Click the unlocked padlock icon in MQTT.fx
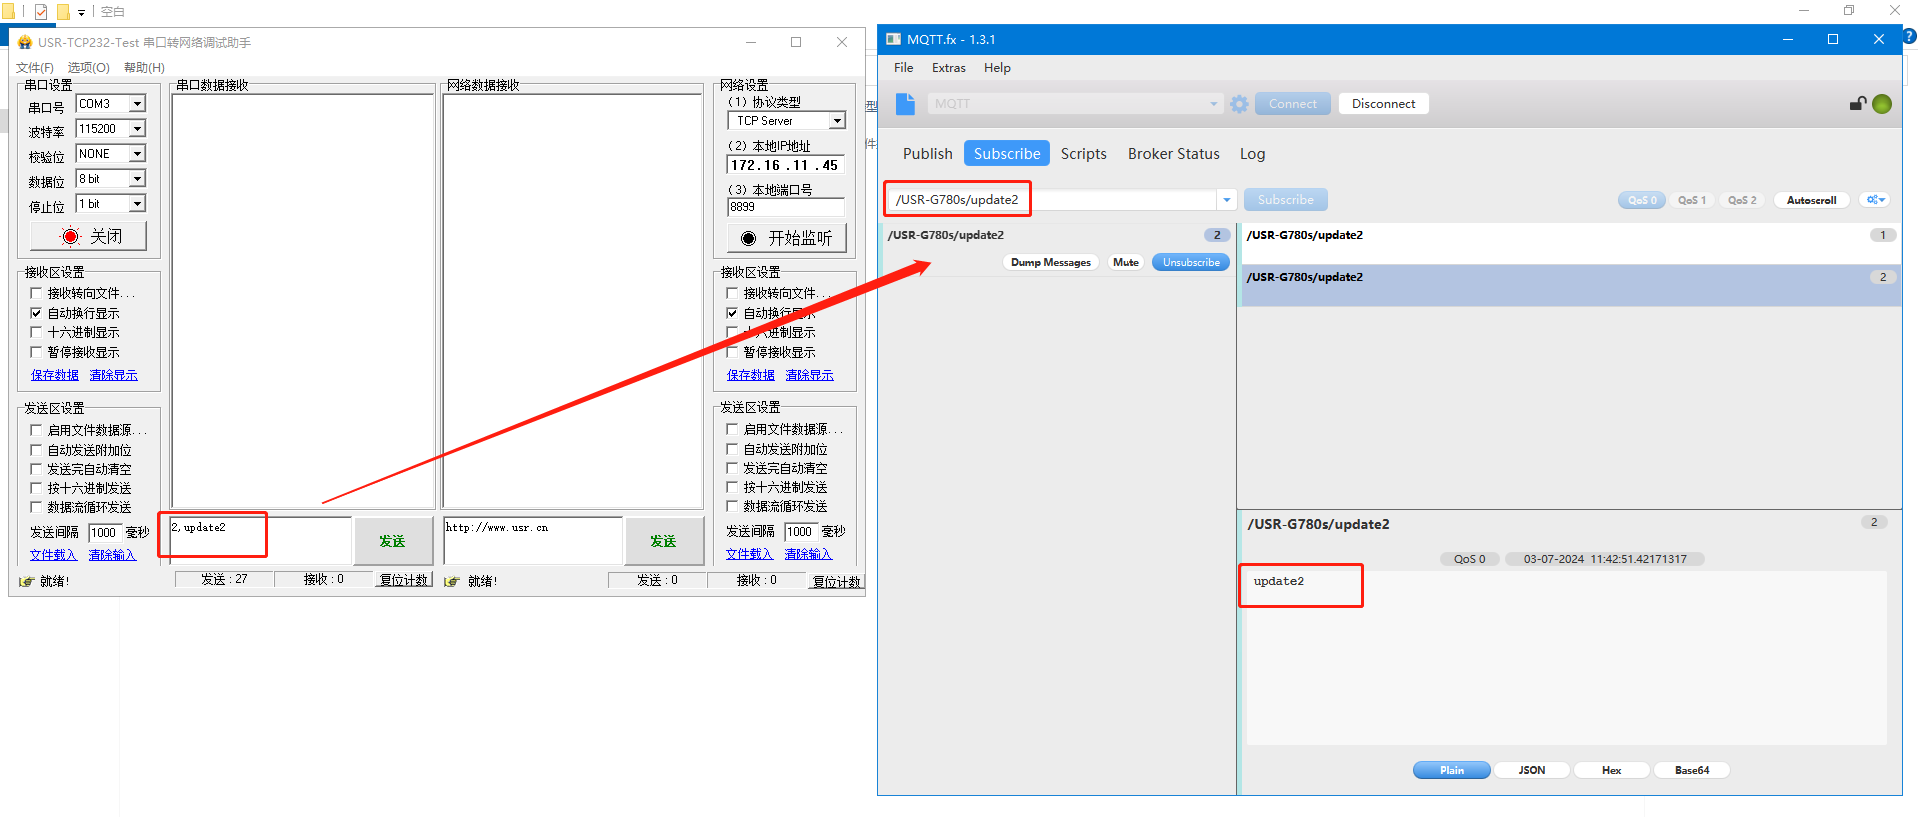Viewport: 1918px width, 817px height. [x=1857, y=104]
